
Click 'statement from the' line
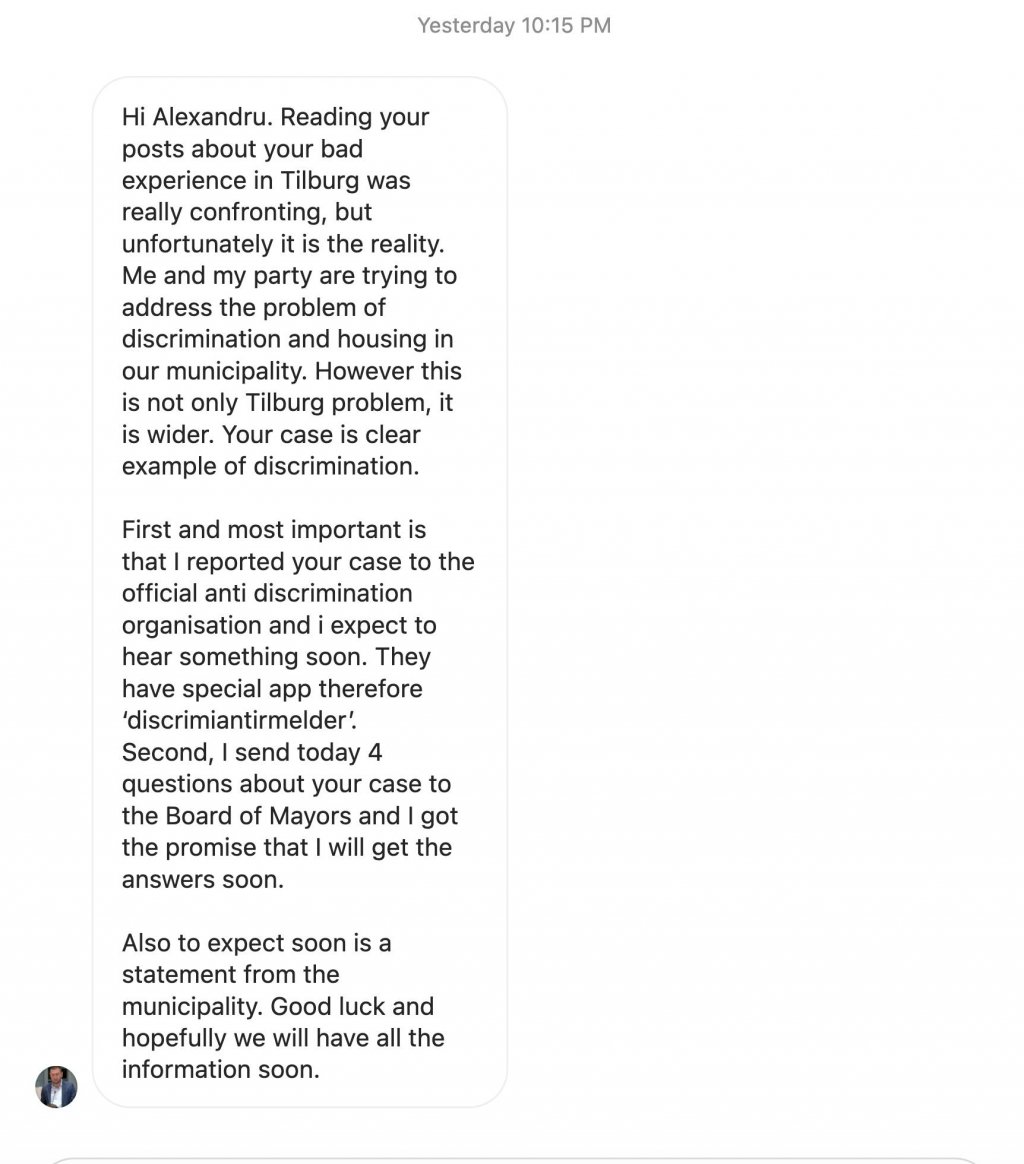point(230,974)
